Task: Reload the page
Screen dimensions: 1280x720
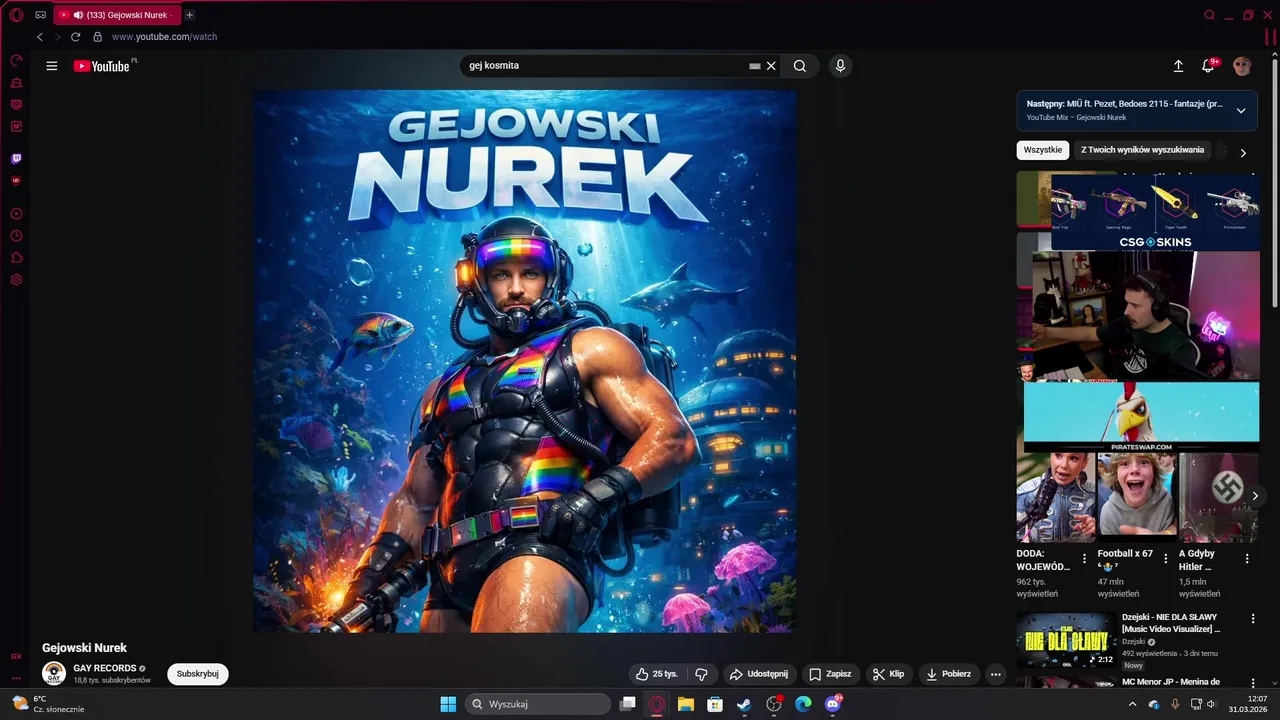Action: (75, 37)
